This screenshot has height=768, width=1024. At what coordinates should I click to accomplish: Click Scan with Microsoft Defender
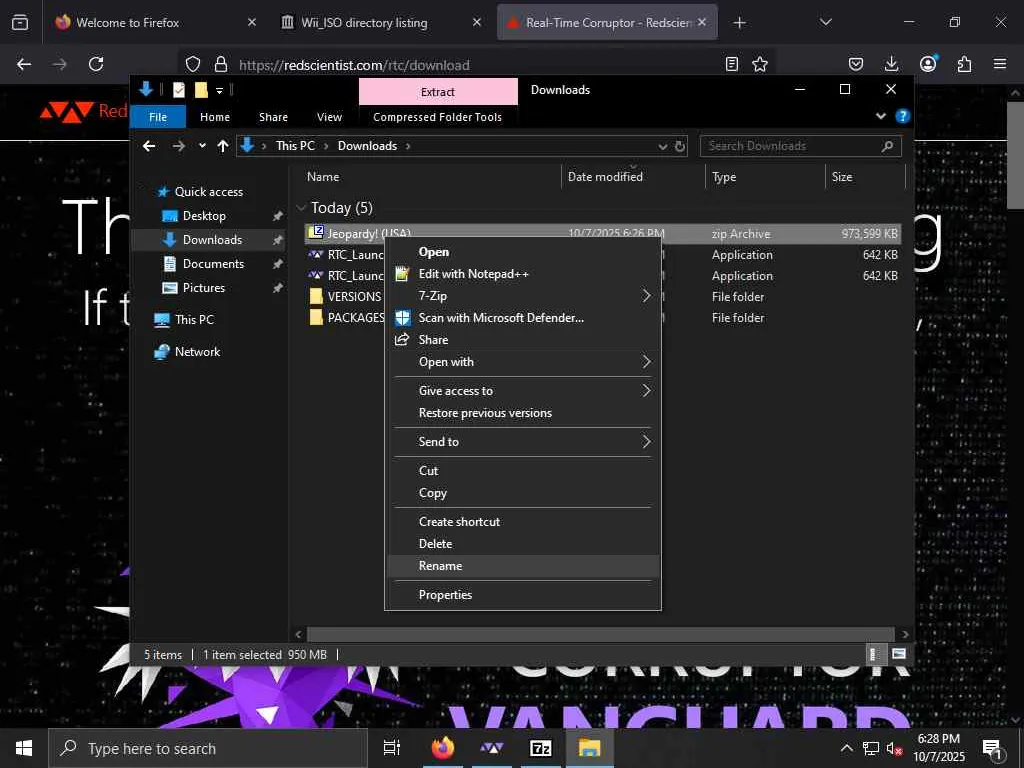tap(522, 318)
